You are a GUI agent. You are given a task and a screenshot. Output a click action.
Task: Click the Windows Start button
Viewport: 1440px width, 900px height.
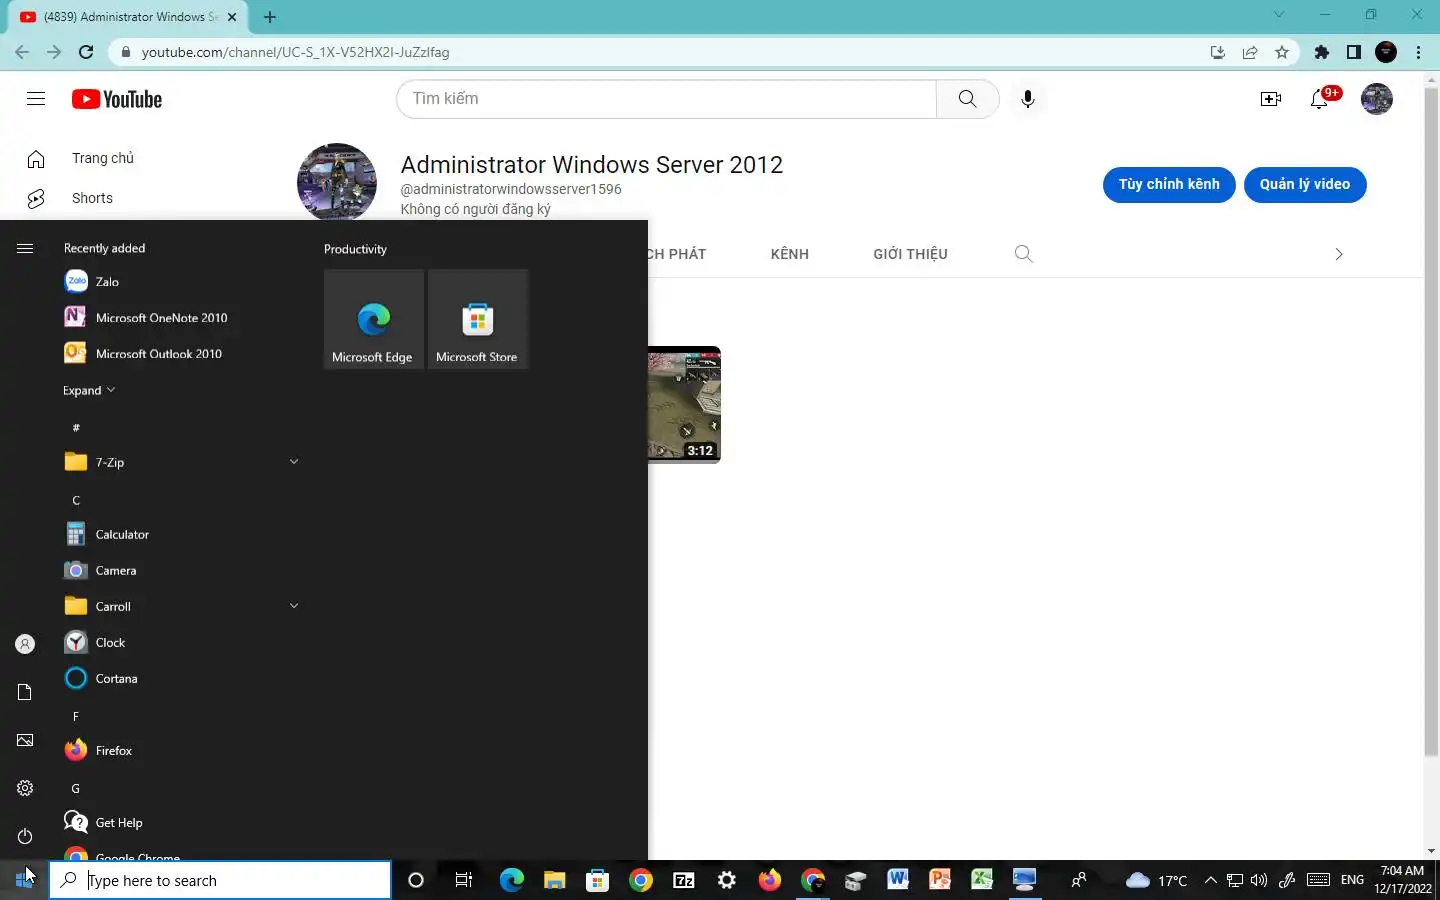(x=24, y=880)
